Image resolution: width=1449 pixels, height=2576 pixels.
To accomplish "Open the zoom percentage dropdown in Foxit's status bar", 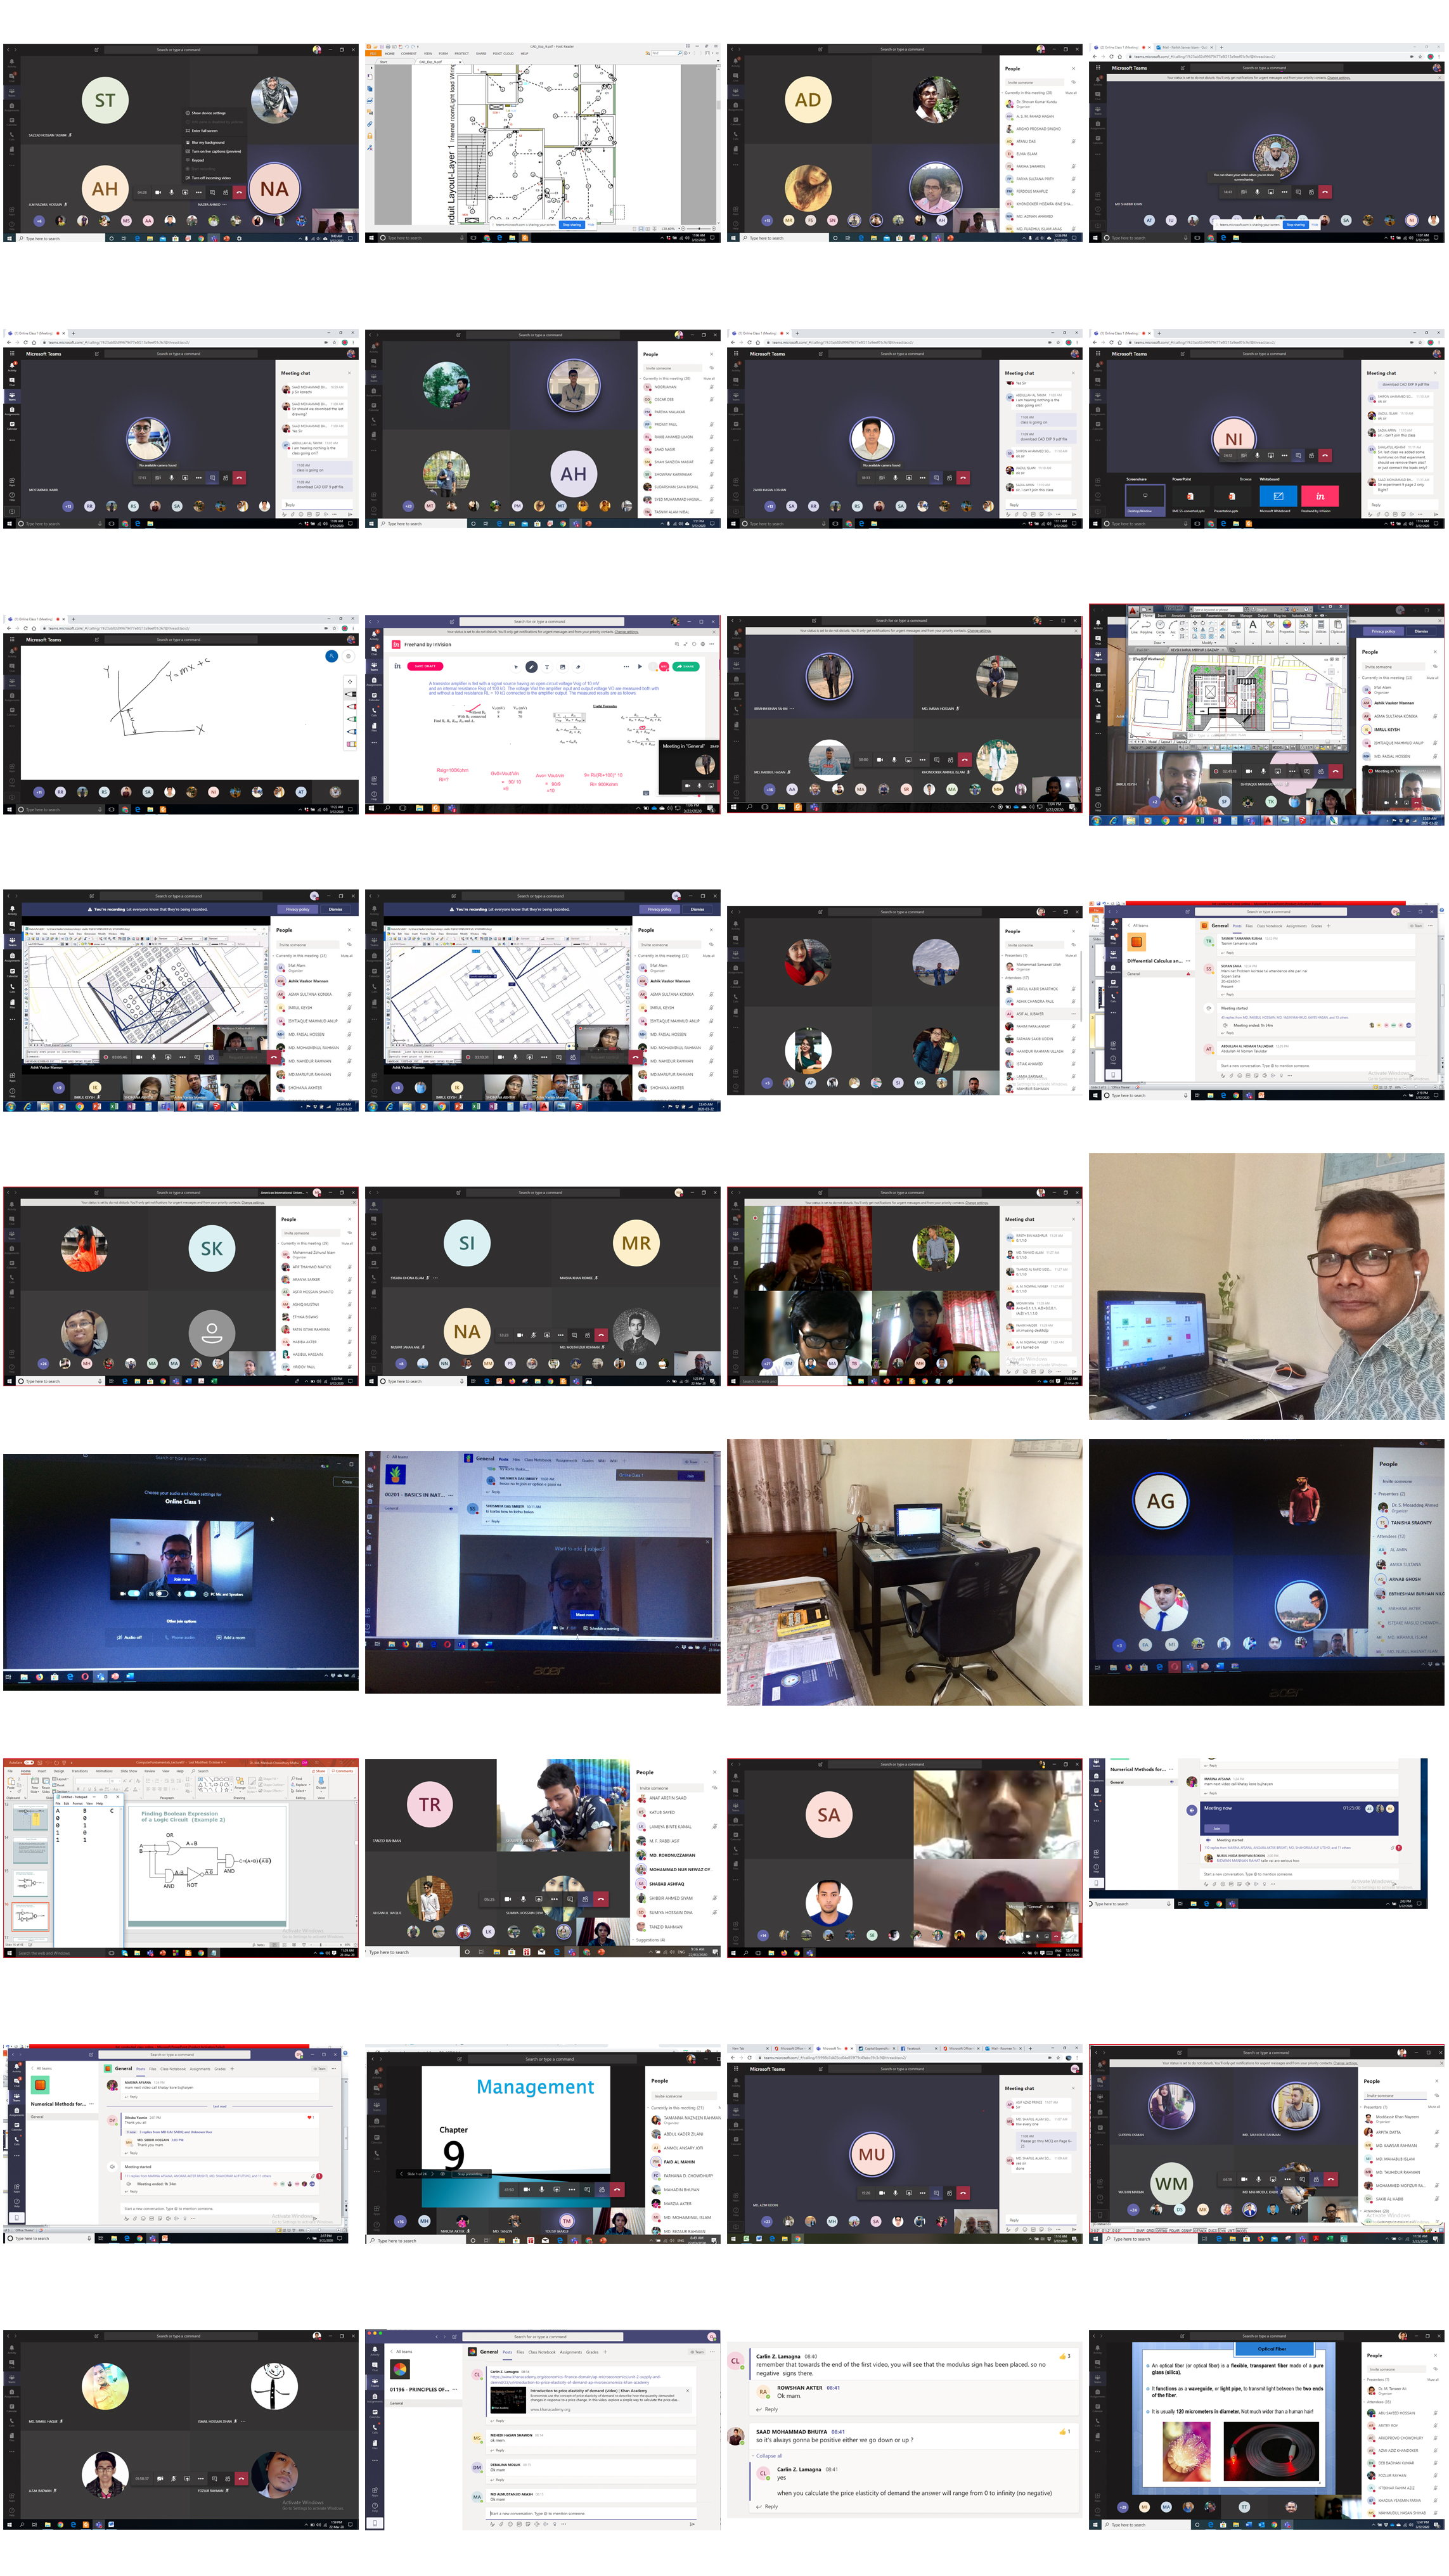I will (x=679, y=229).
